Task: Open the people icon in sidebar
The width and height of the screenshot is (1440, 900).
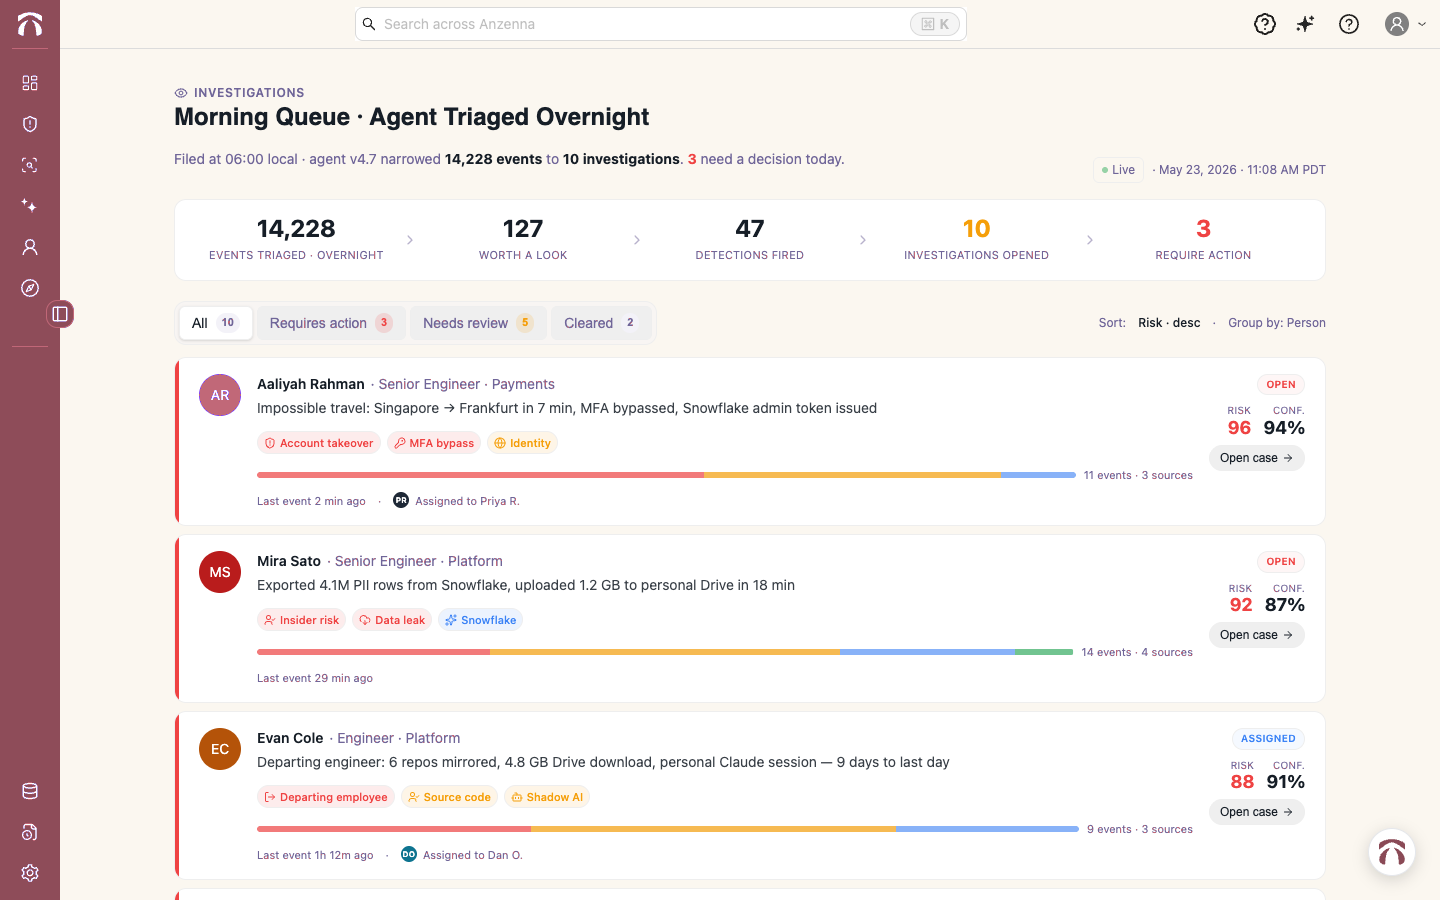Action: point(30,247)
